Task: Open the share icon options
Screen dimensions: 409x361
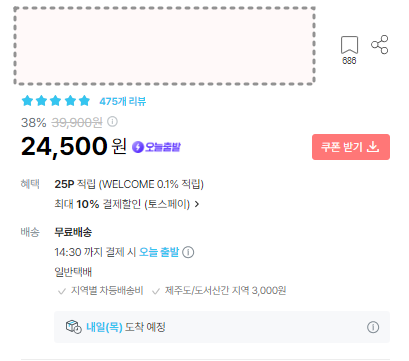Action: click(380, 44)
